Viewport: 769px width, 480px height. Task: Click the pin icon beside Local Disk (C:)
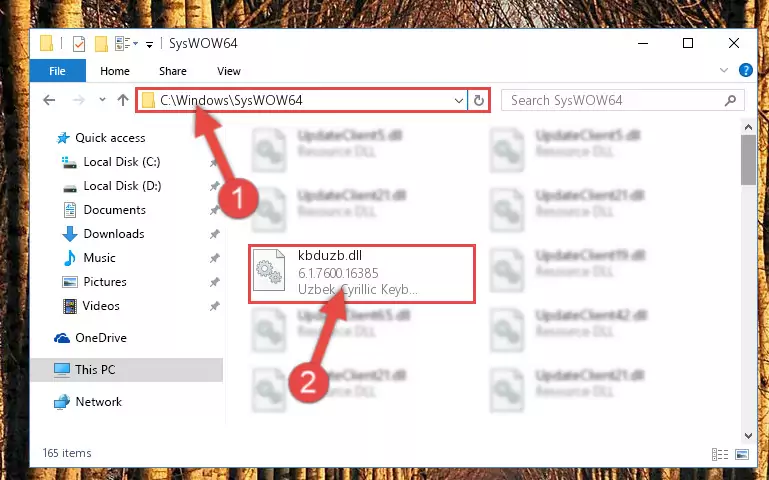coord(214,163)
